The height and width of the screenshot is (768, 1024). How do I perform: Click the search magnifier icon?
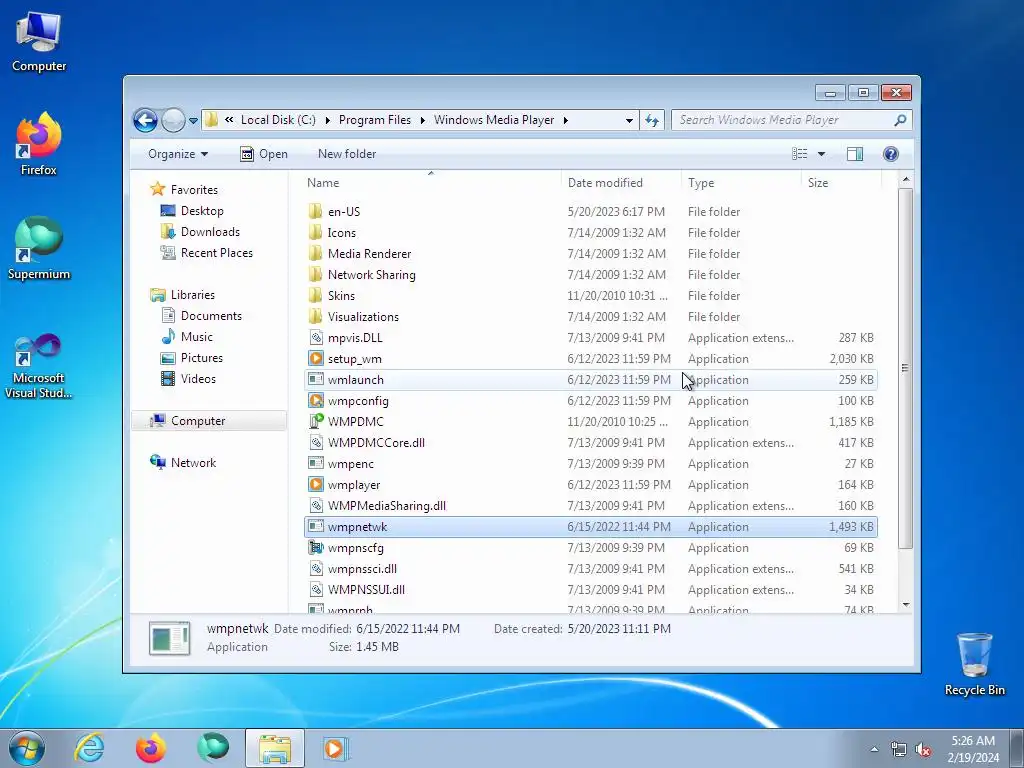click(900, 120)
